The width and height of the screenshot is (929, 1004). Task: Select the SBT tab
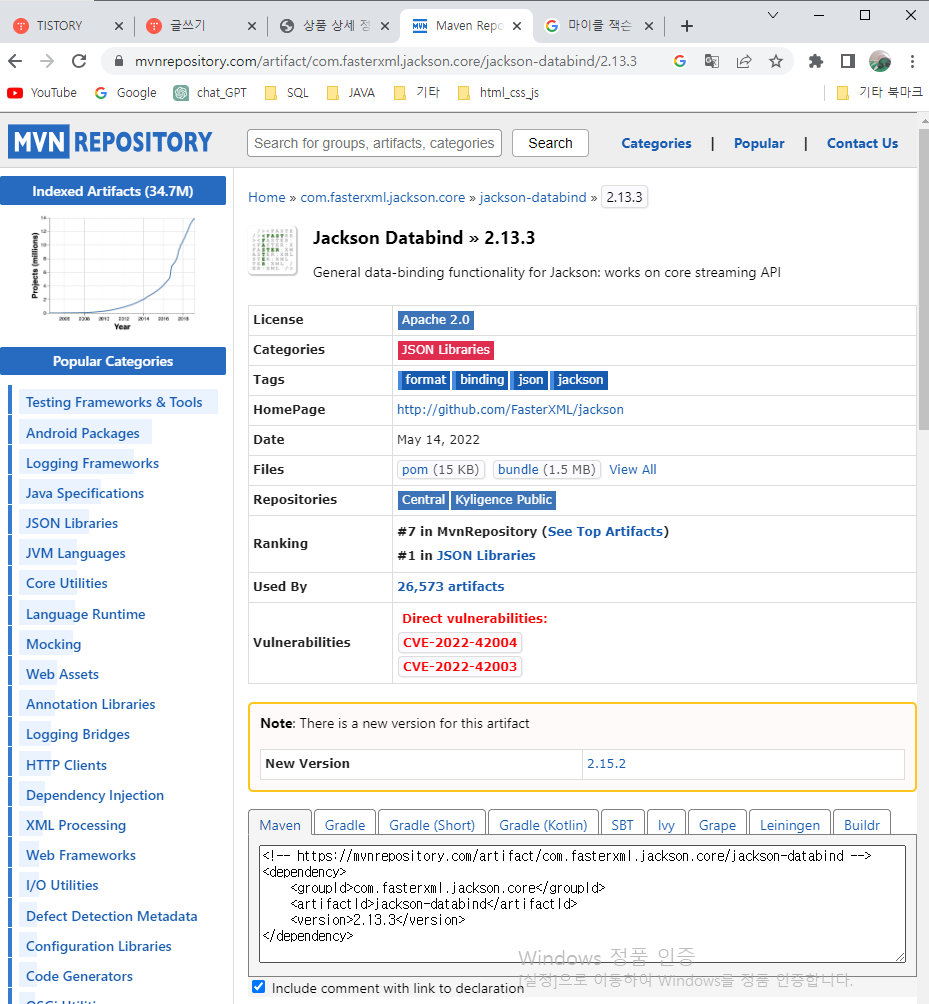pos(622,825)
